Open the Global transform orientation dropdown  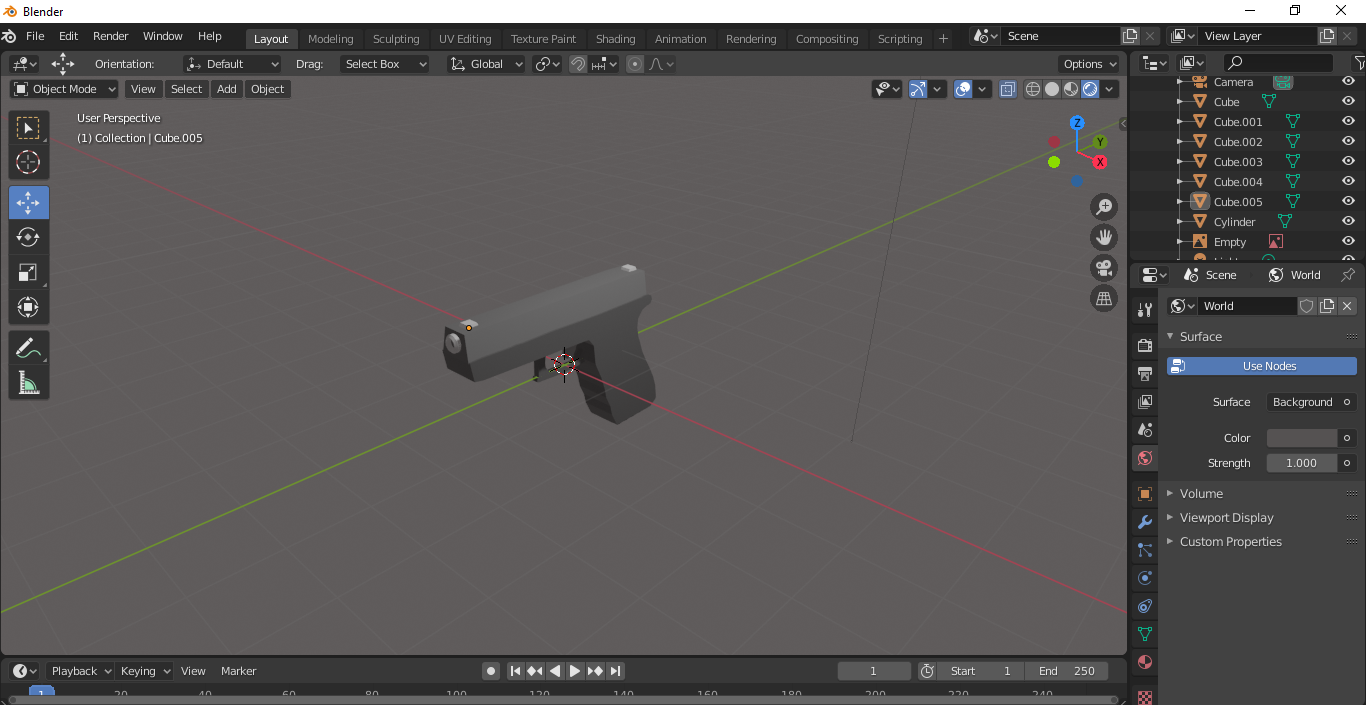click(x=486, y=64)
